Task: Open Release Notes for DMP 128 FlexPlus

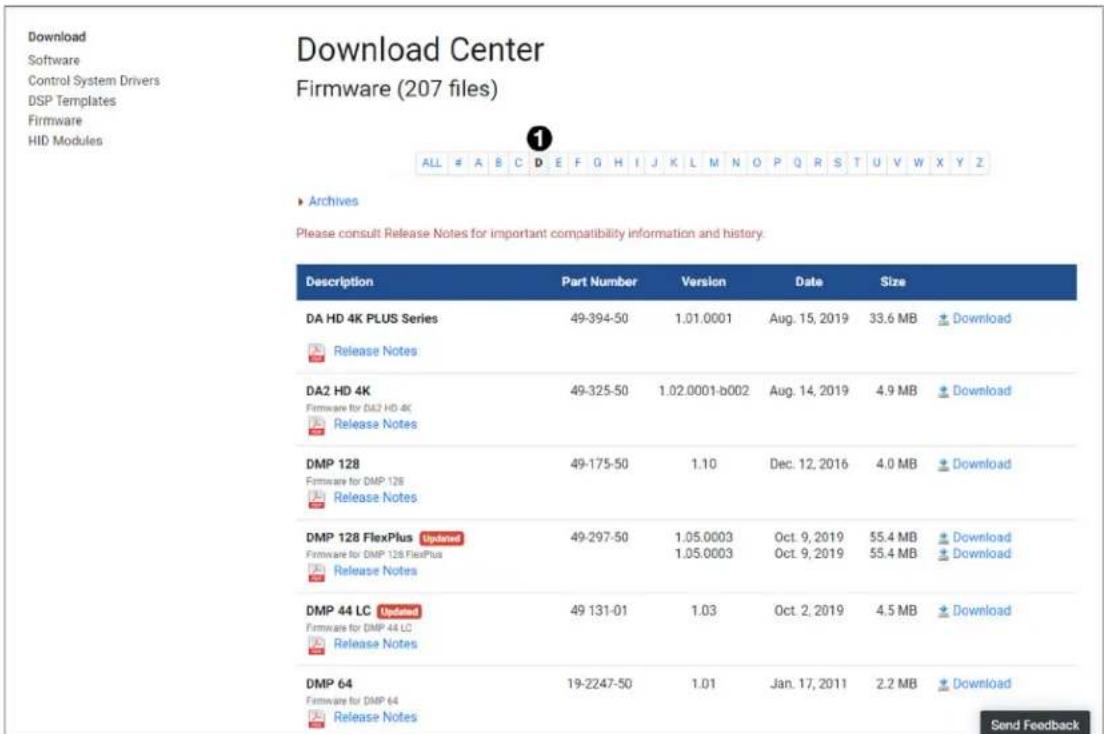Action: pyautogui.click(x=375, y=571)
